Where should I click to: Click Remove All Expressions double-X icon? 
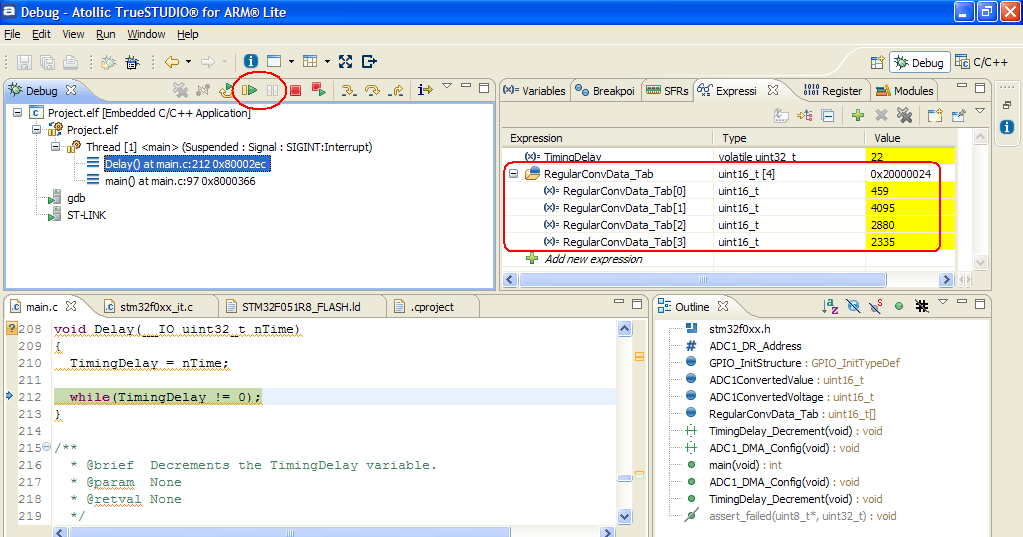click(904, 115)
